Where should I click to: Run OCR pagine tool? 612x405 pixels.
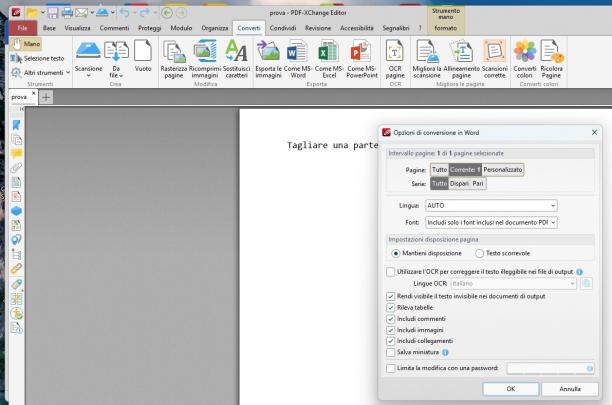point(395,59)
